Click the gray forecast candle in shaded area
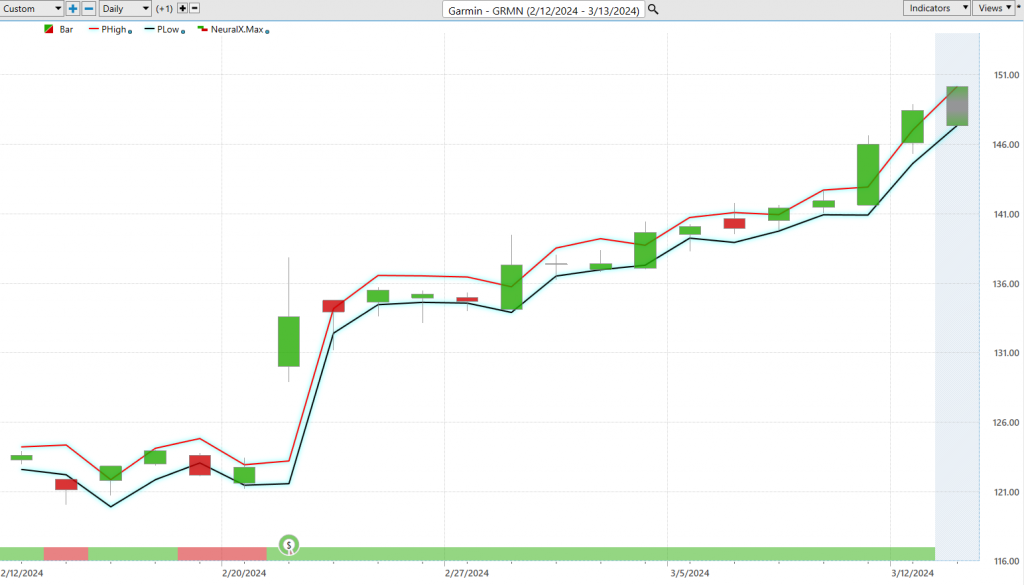This screenshot has height=585, width=1024. click(x=957, y=106)
